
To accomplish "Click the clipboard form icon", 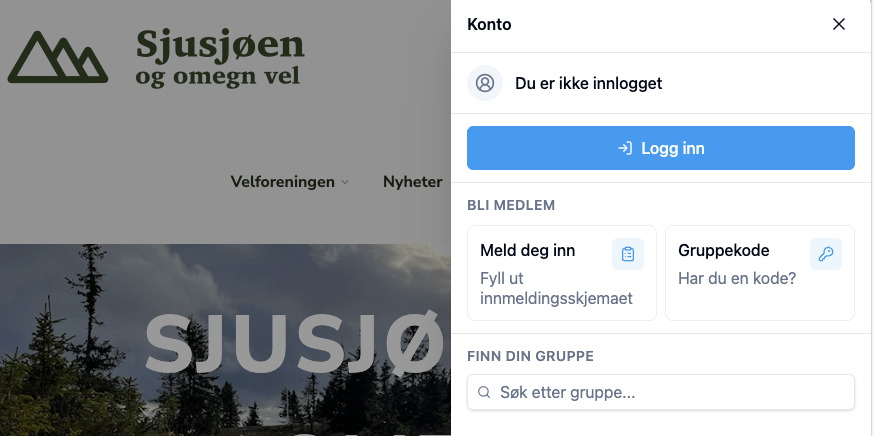I will 628,254.
